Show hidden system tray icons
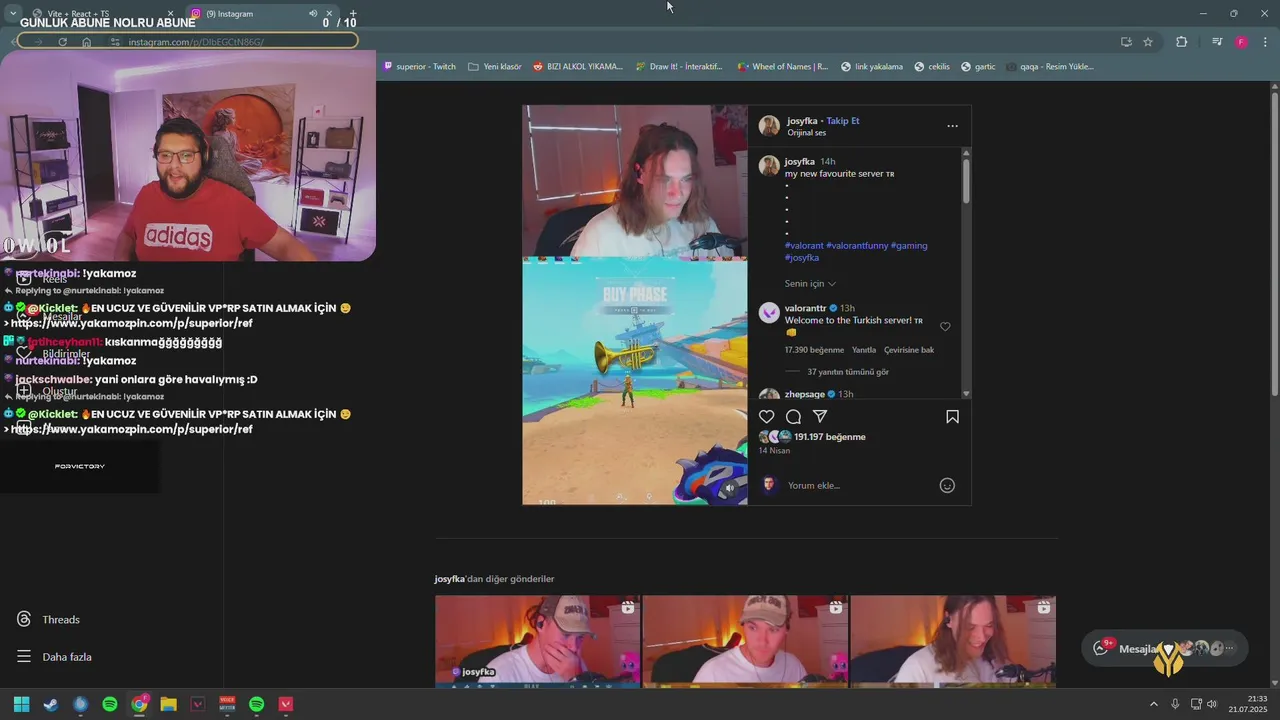Screen dimensions: 1280x720 click(1153, 704)
